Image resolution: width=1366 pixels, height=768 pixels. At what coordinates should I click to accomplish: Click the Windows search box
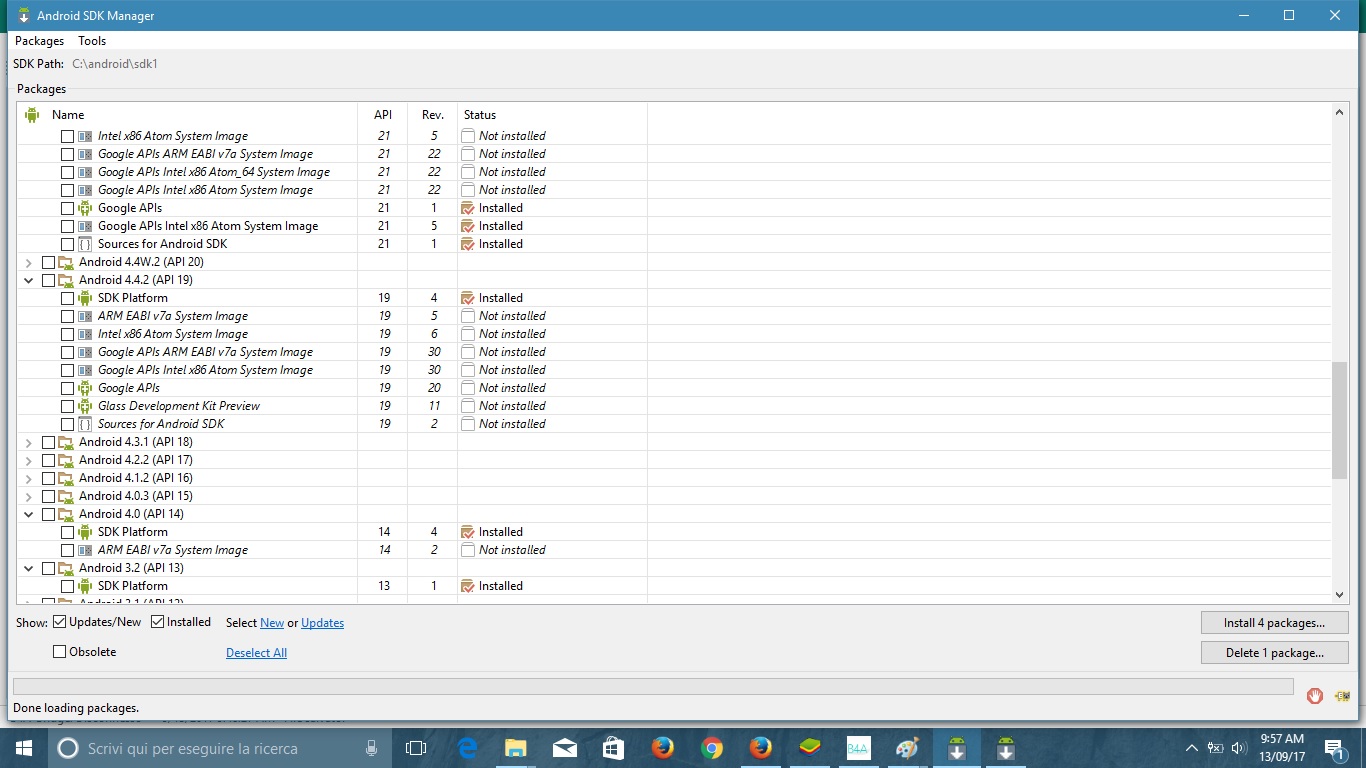(x=218, y=748)
